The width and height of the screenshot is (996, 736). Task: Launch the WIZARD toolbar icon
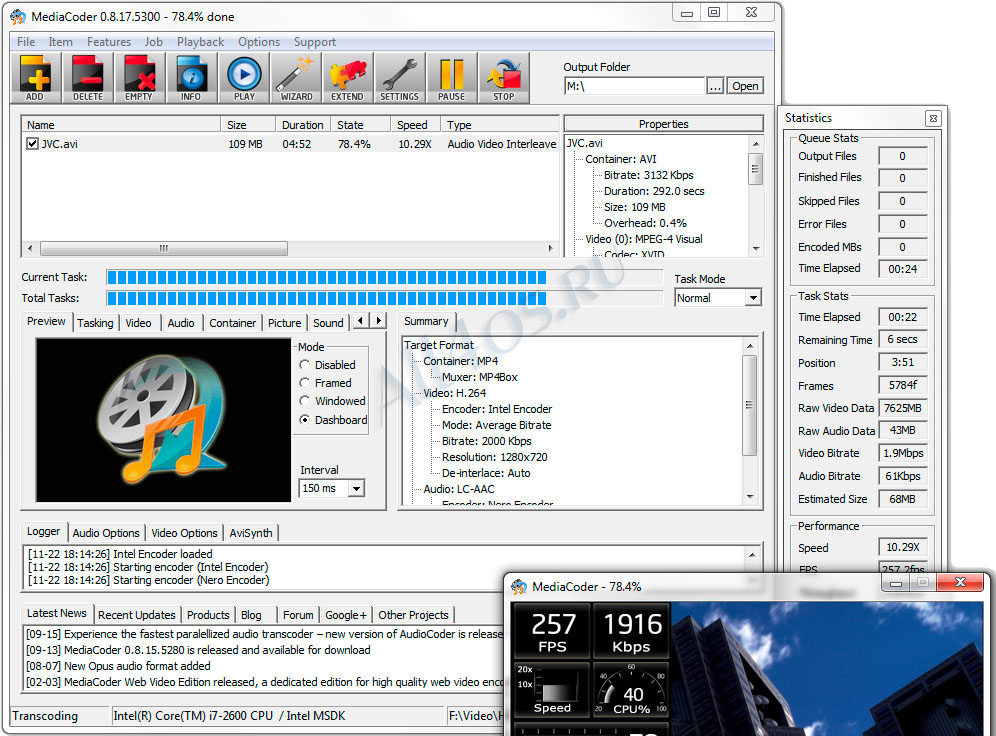click(x=296, y=77)
